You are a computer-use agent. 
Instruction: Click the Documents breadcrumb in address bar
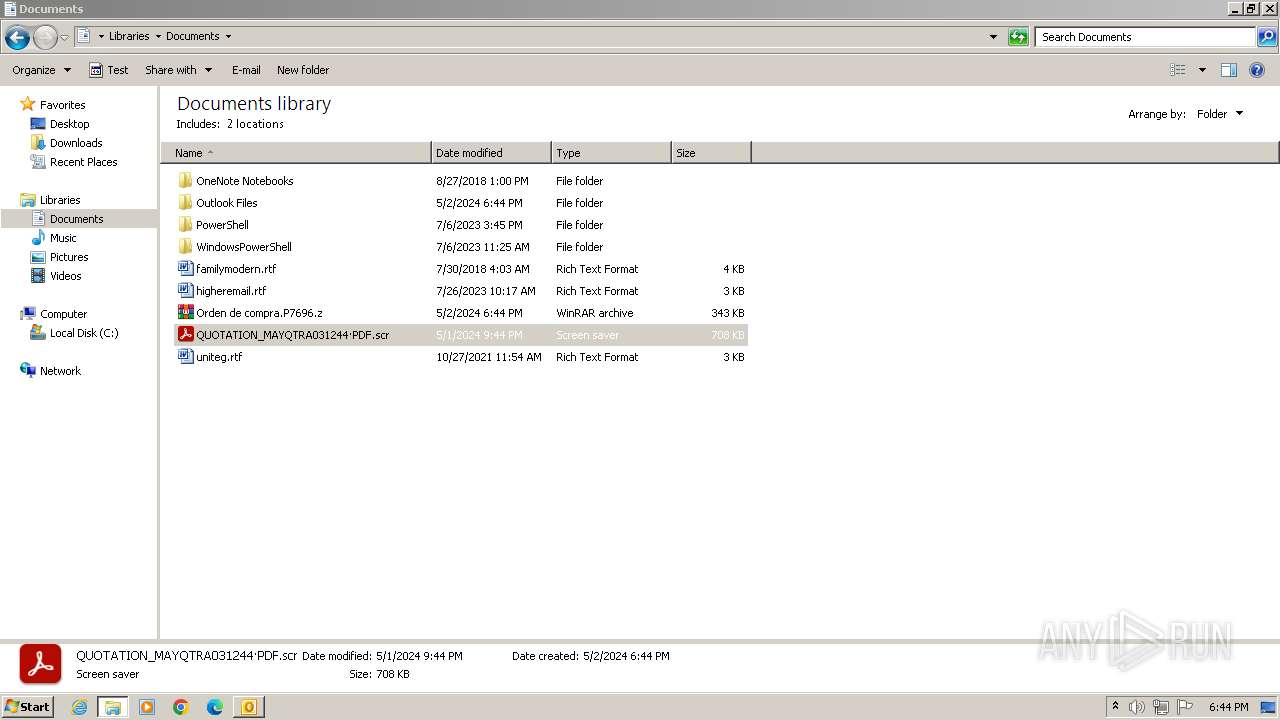192,36
